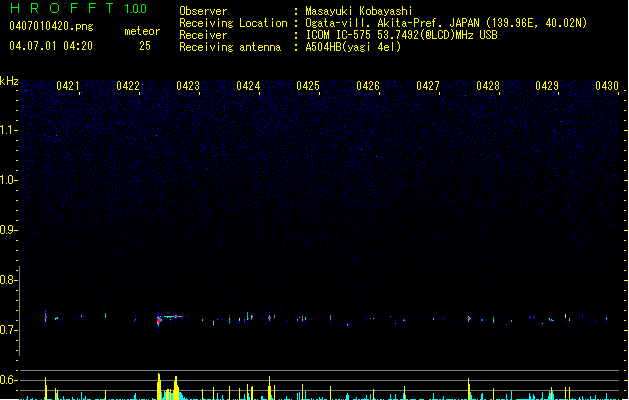Click the tallest yellow intensity bar before 0423
629x400 pixels.
(159, 386)
